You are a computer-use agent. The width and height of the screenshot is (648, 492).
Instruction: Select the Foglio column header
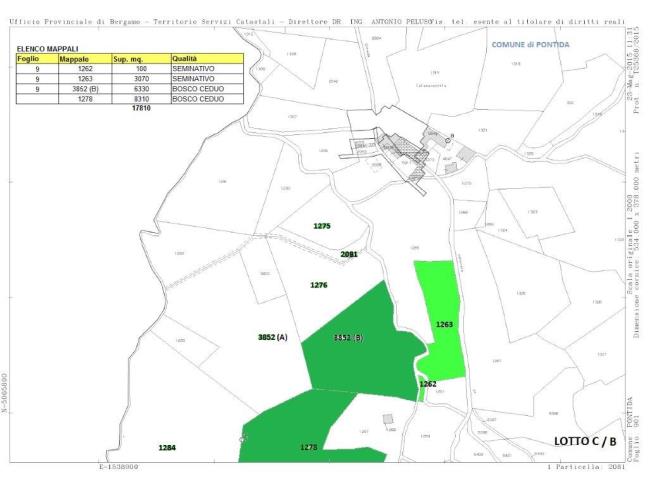[27, 59]
